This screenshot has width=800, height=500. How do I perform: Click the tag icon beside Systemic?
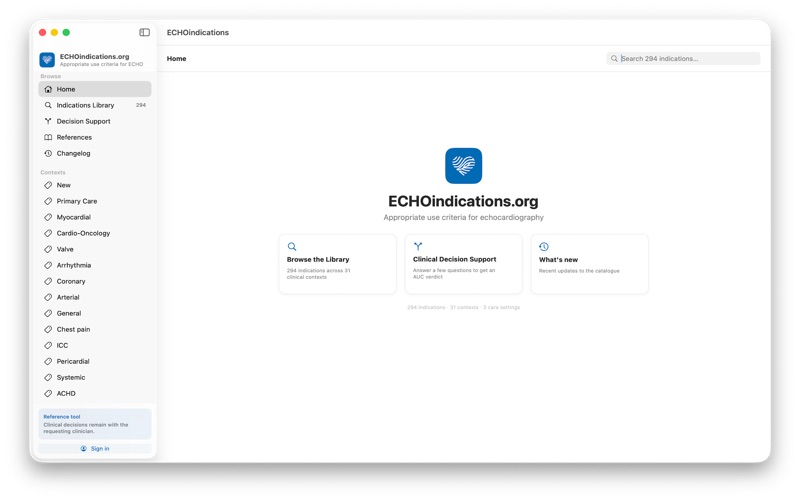48,378
